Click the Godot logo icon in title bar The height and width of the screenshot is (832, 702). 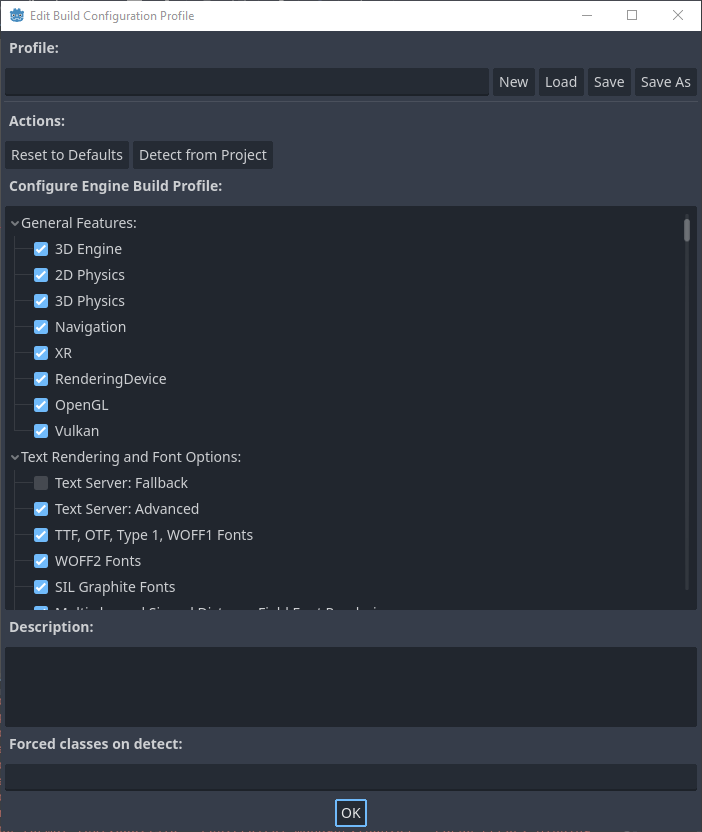16,15
